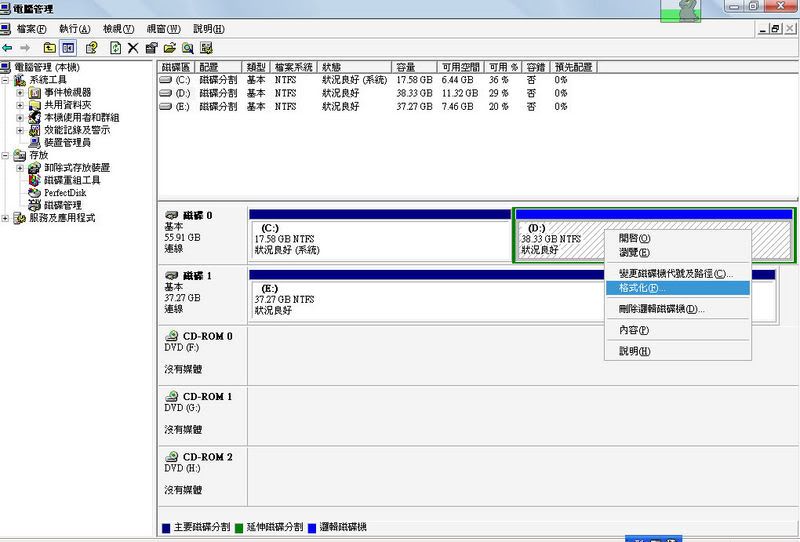Click the Back arrow in the toolbar
This screenshot has width=800, height=542.
coord(8,47)
